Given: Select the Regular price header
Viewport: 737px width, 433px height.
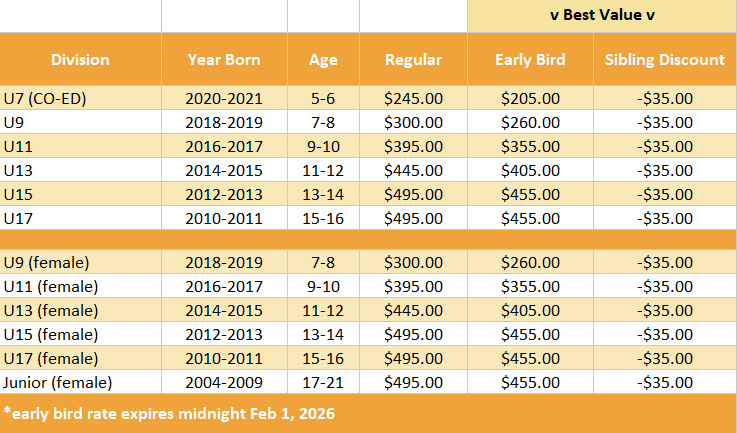Looking at the screenshot, I should (413, 60).
